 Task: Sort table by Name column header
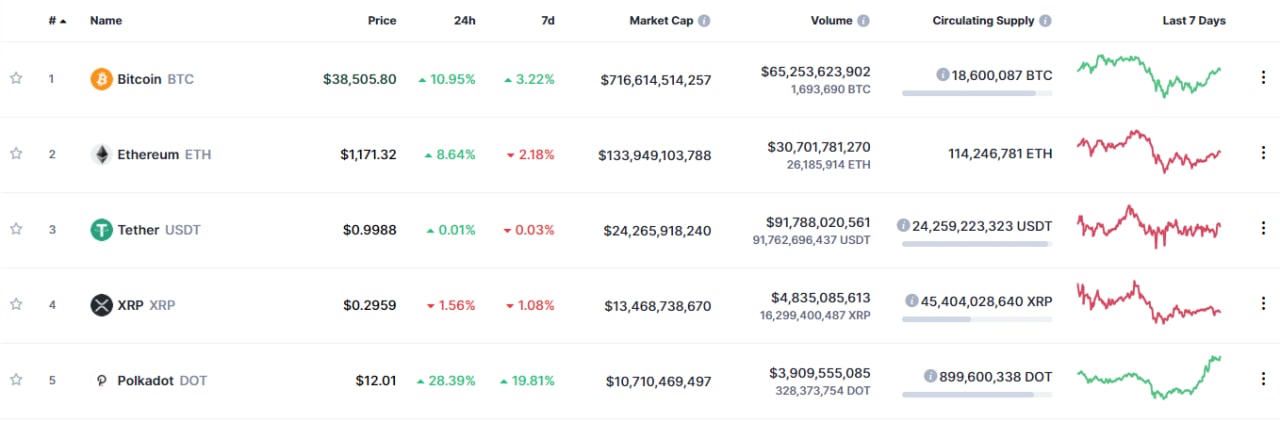coord(106,20)
